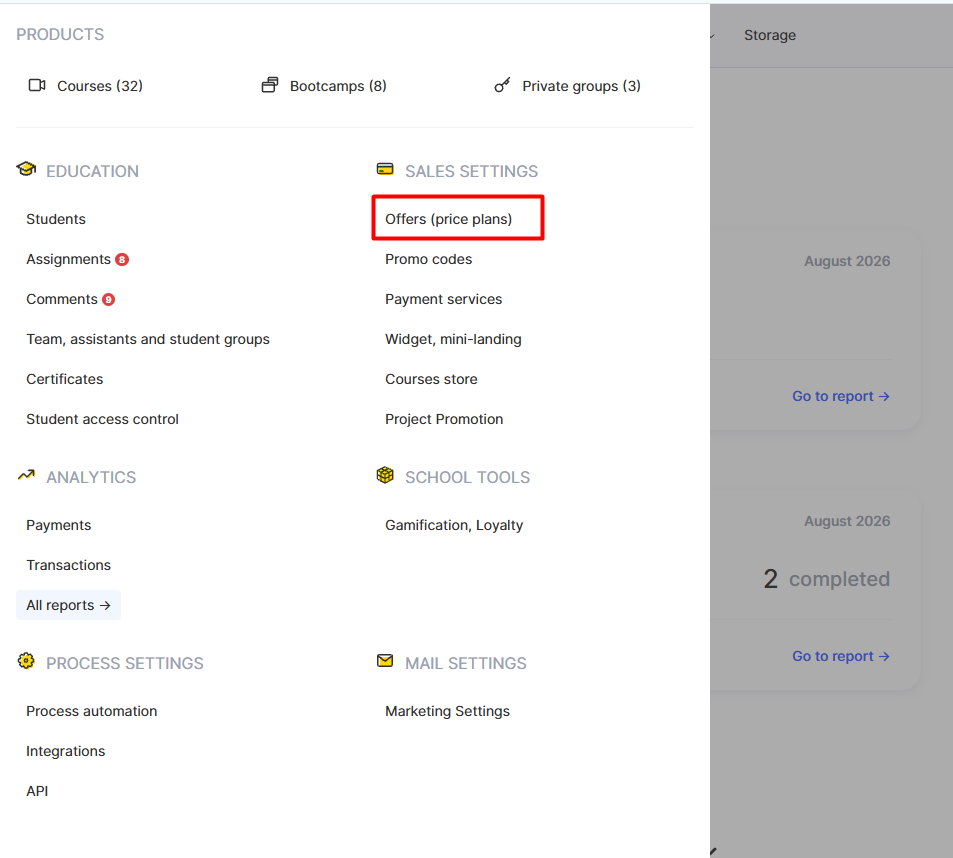
Task: Open the Storage tab
Action: [x=769, y=35]
